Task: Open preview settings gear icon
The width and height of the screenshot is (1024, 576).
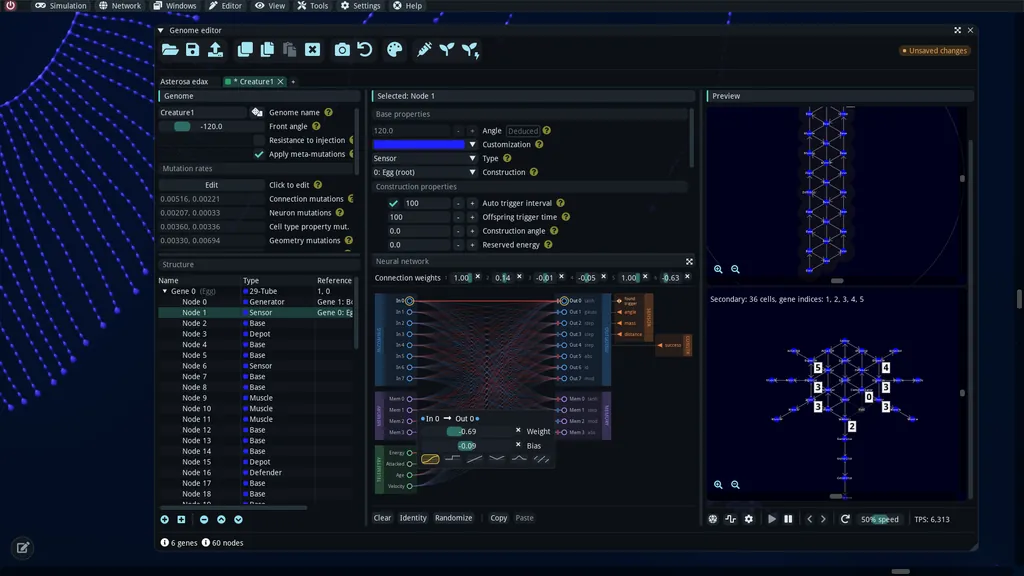Action: pyautogui.click(x=748, y=519)
